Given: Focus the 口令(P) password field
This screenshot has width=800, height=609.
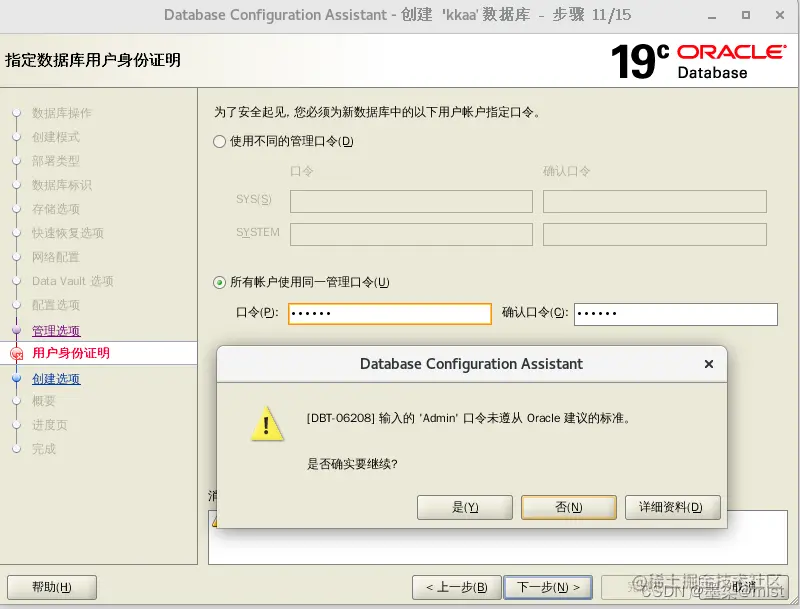Looking at the screenshot, I should pos(390,314).
